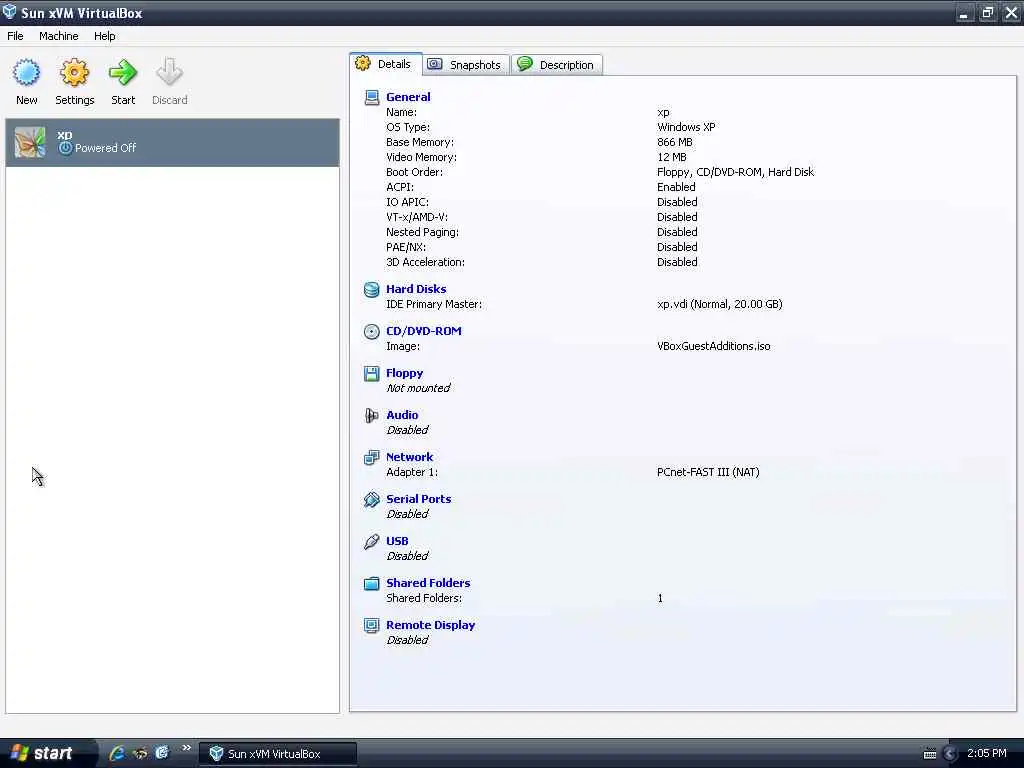
Task: Open the Network settings link
Action: click(409, 457)
